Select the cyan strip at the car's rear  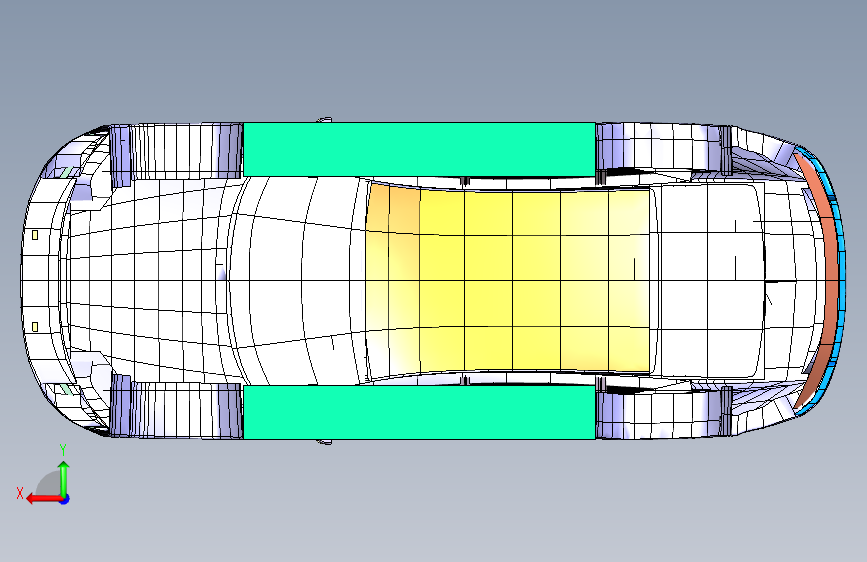tap(841, 279)
